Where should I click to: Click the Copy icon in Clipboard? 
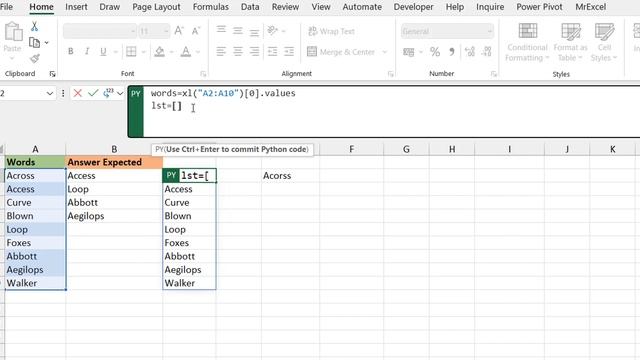[x=35, y=42]
